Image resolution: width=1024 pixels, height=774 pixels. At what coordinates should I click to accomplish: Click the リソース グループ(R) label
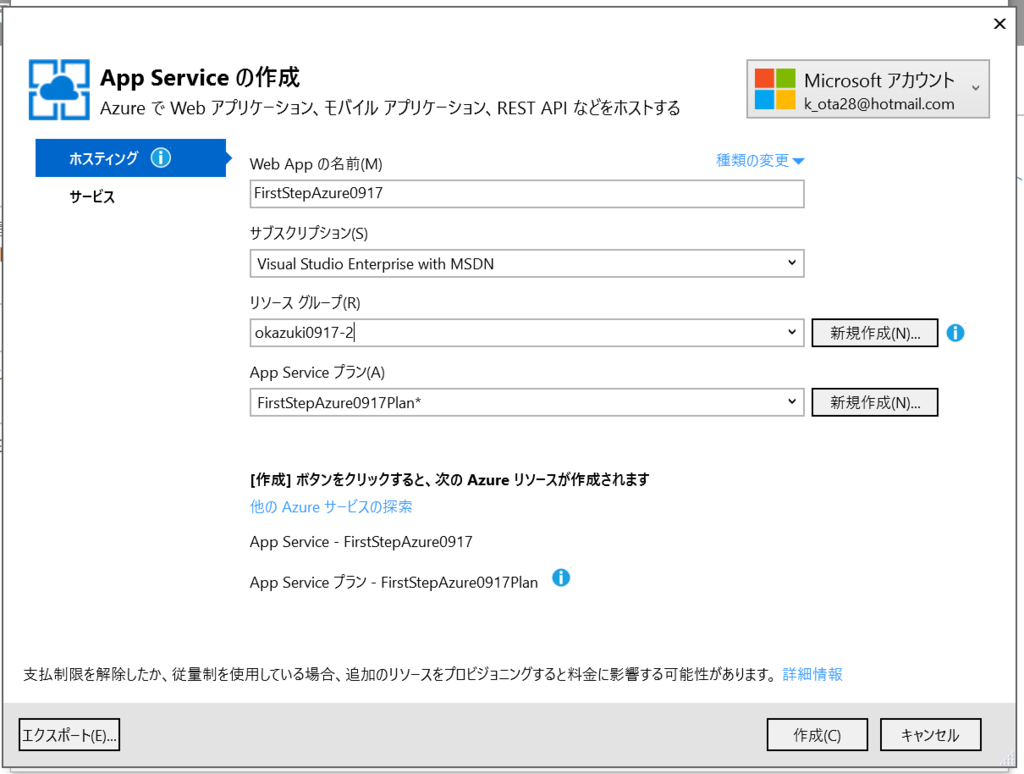point(305,302)
